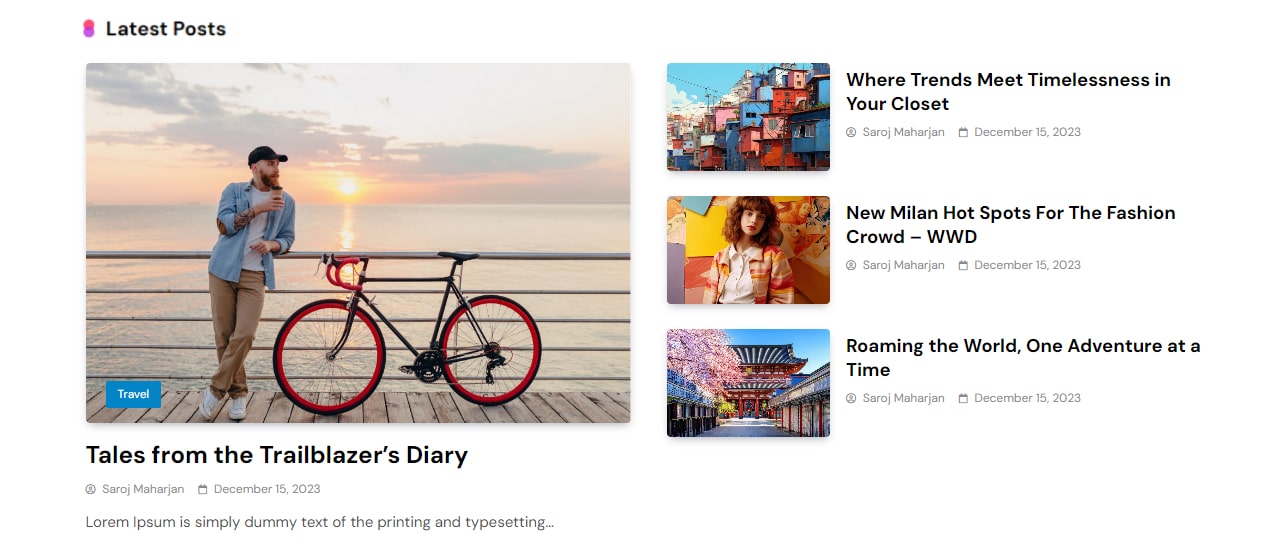This screenshot has width=1267, height=555.
Task: Click the colorful houses thumbnail
Action: pyautogui.click(x=748, y=117)
